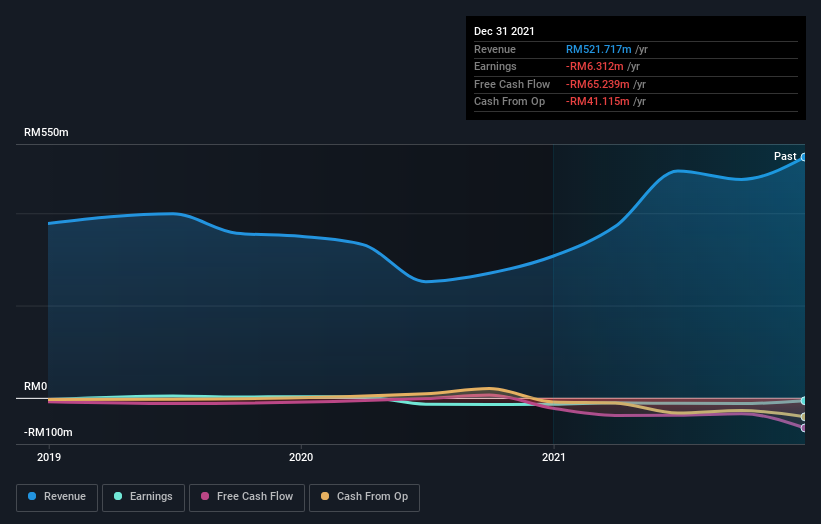Click the RM0 y-axis label
Screen dimensions: 821x524
[x=36, y=386]
